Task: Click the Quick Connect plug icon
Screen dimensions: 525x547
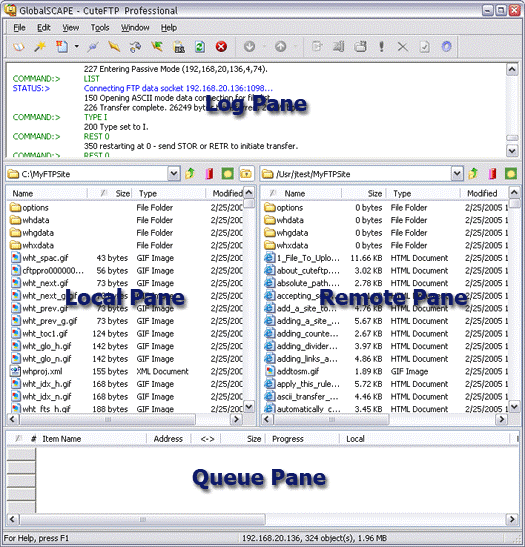Action: pos(93,46)
